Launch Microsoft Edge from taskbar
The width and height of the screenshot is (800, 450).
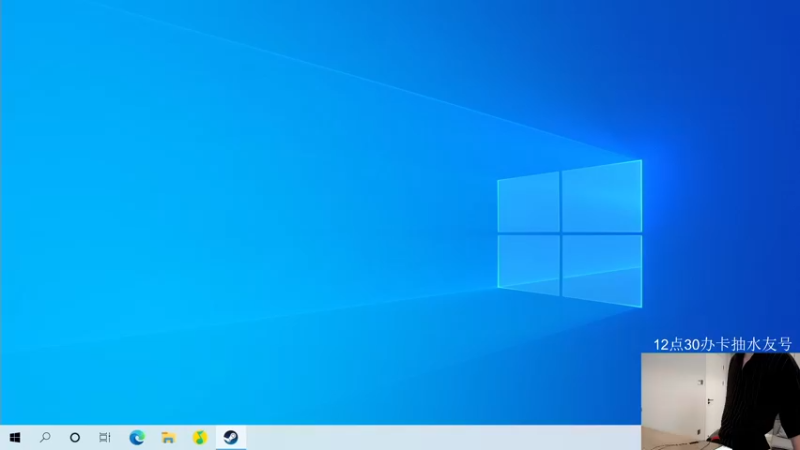[x=137, y=438]
